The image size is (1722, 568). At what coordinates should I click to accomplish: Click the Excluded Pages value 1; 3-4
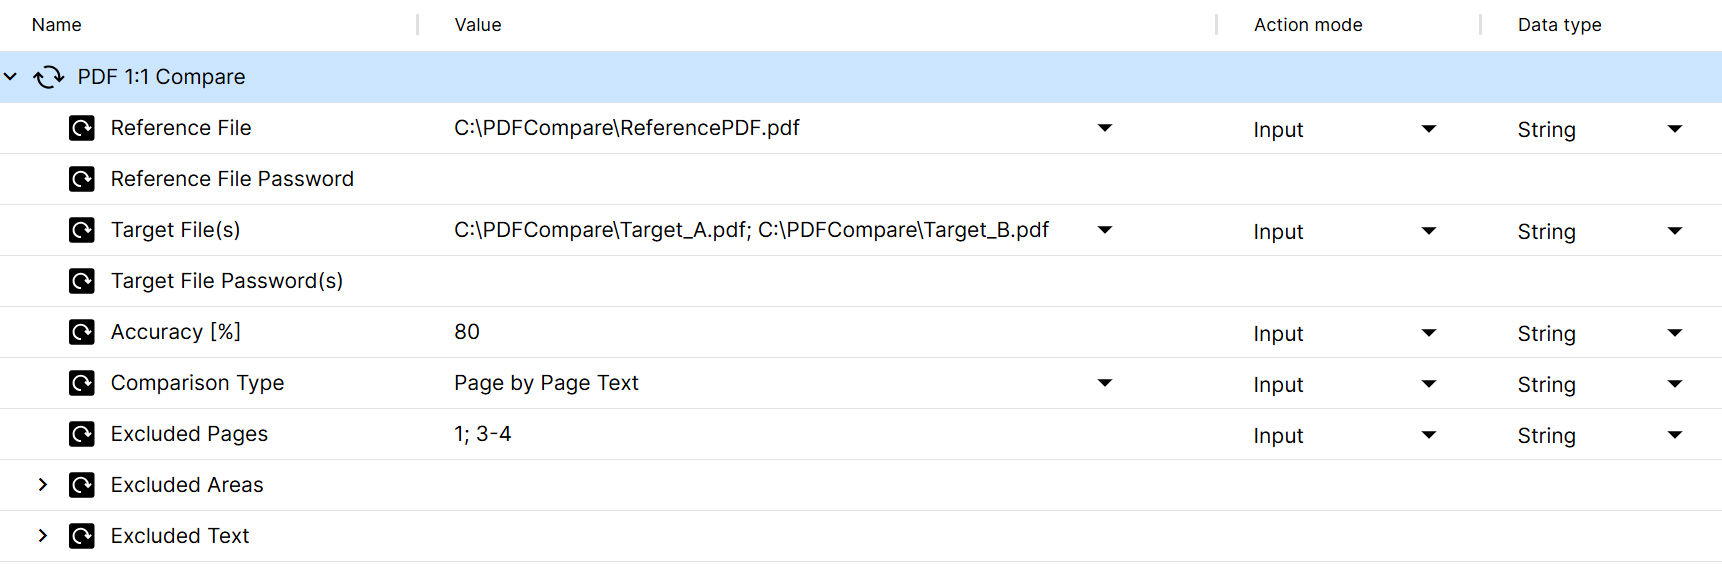(483, 434)
